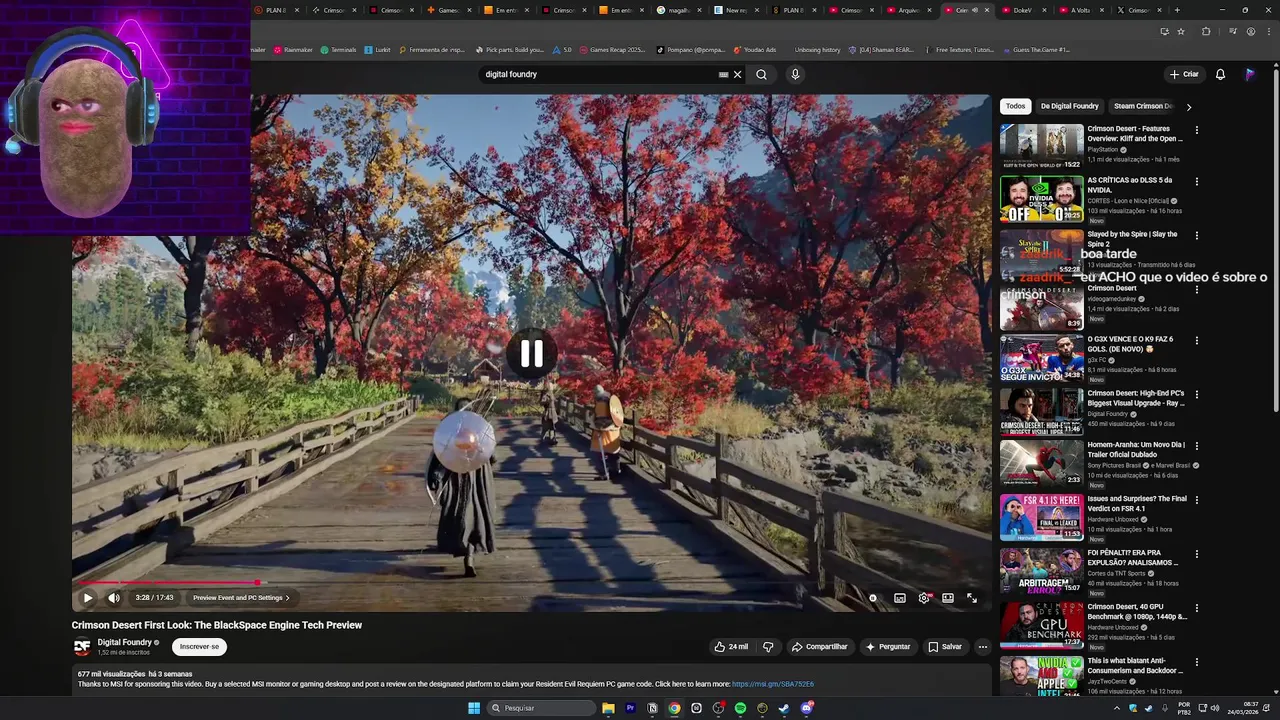Image resolution: width=1280 pixels, height=720 pixels.
Task: Click the taskbar Pesquisar search box
Action: 541,708
